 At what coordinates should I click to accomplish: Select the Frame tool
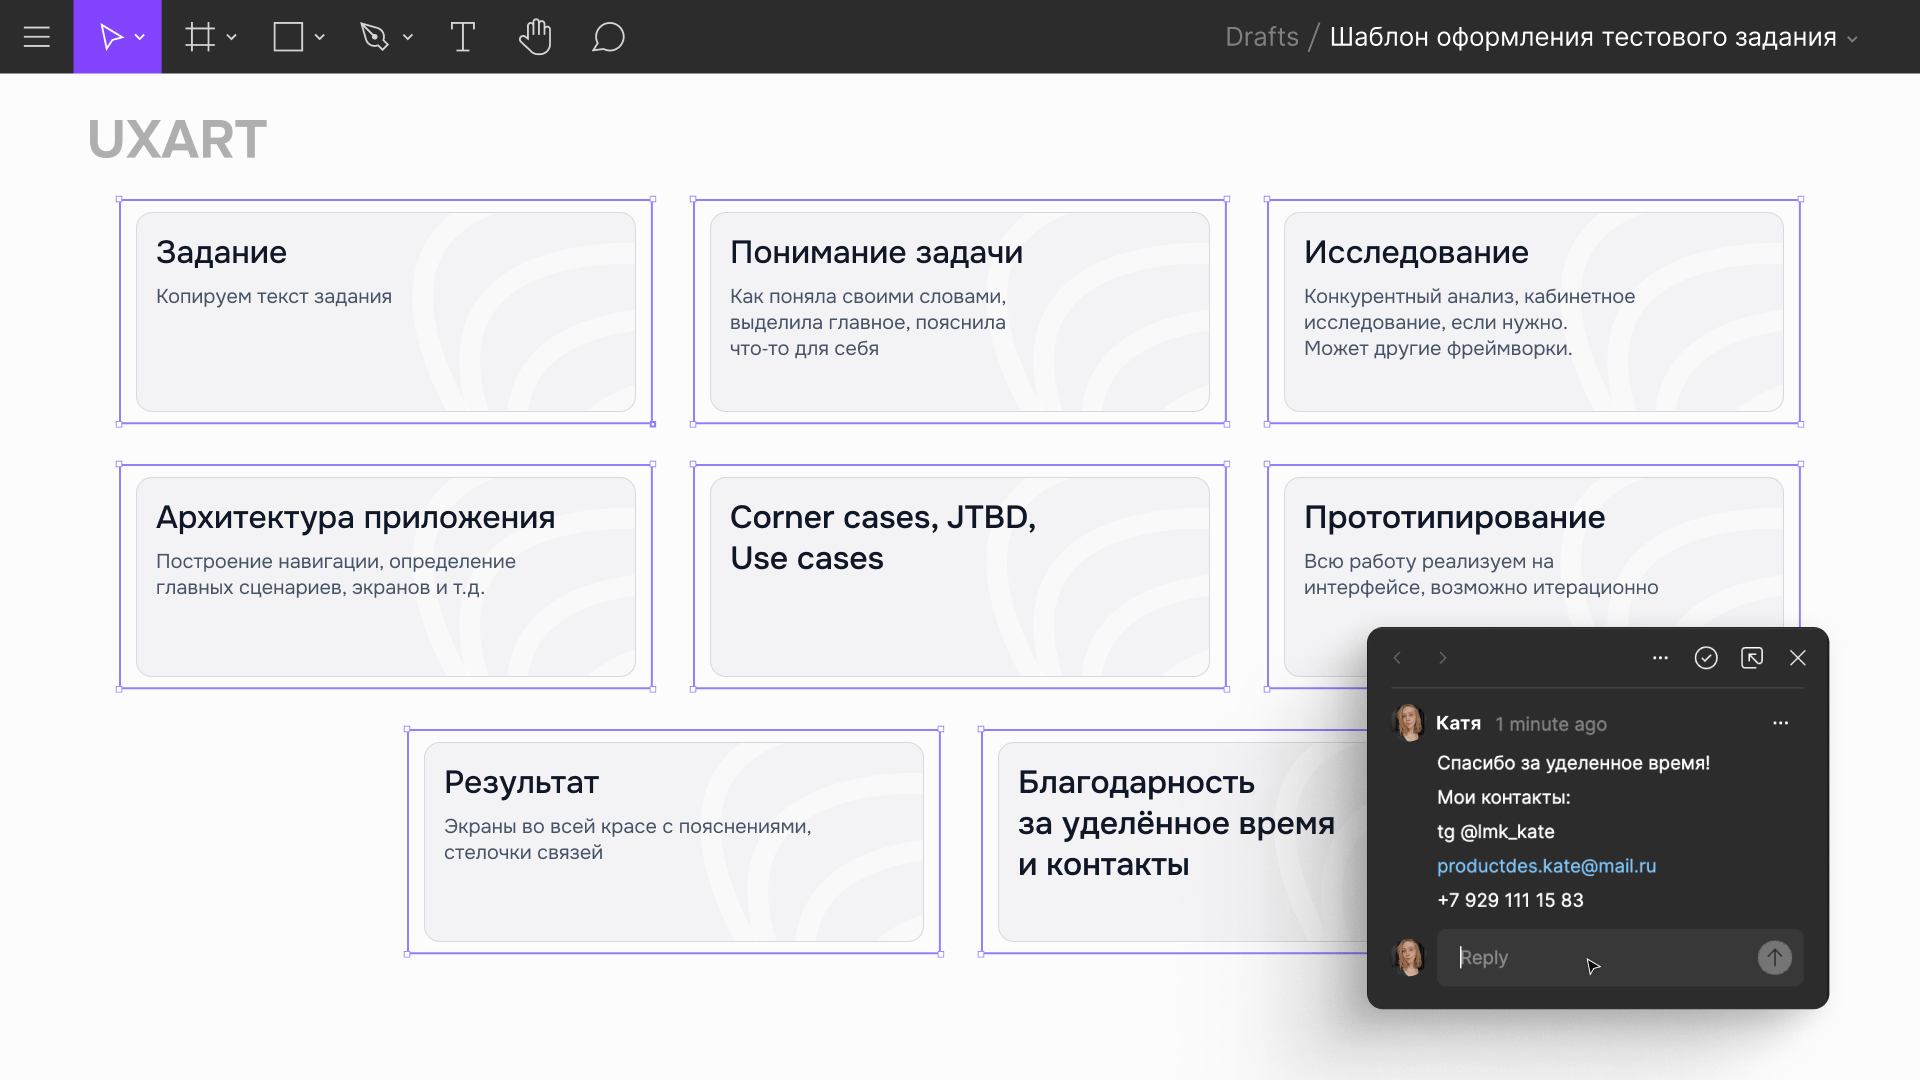point(198,37)
